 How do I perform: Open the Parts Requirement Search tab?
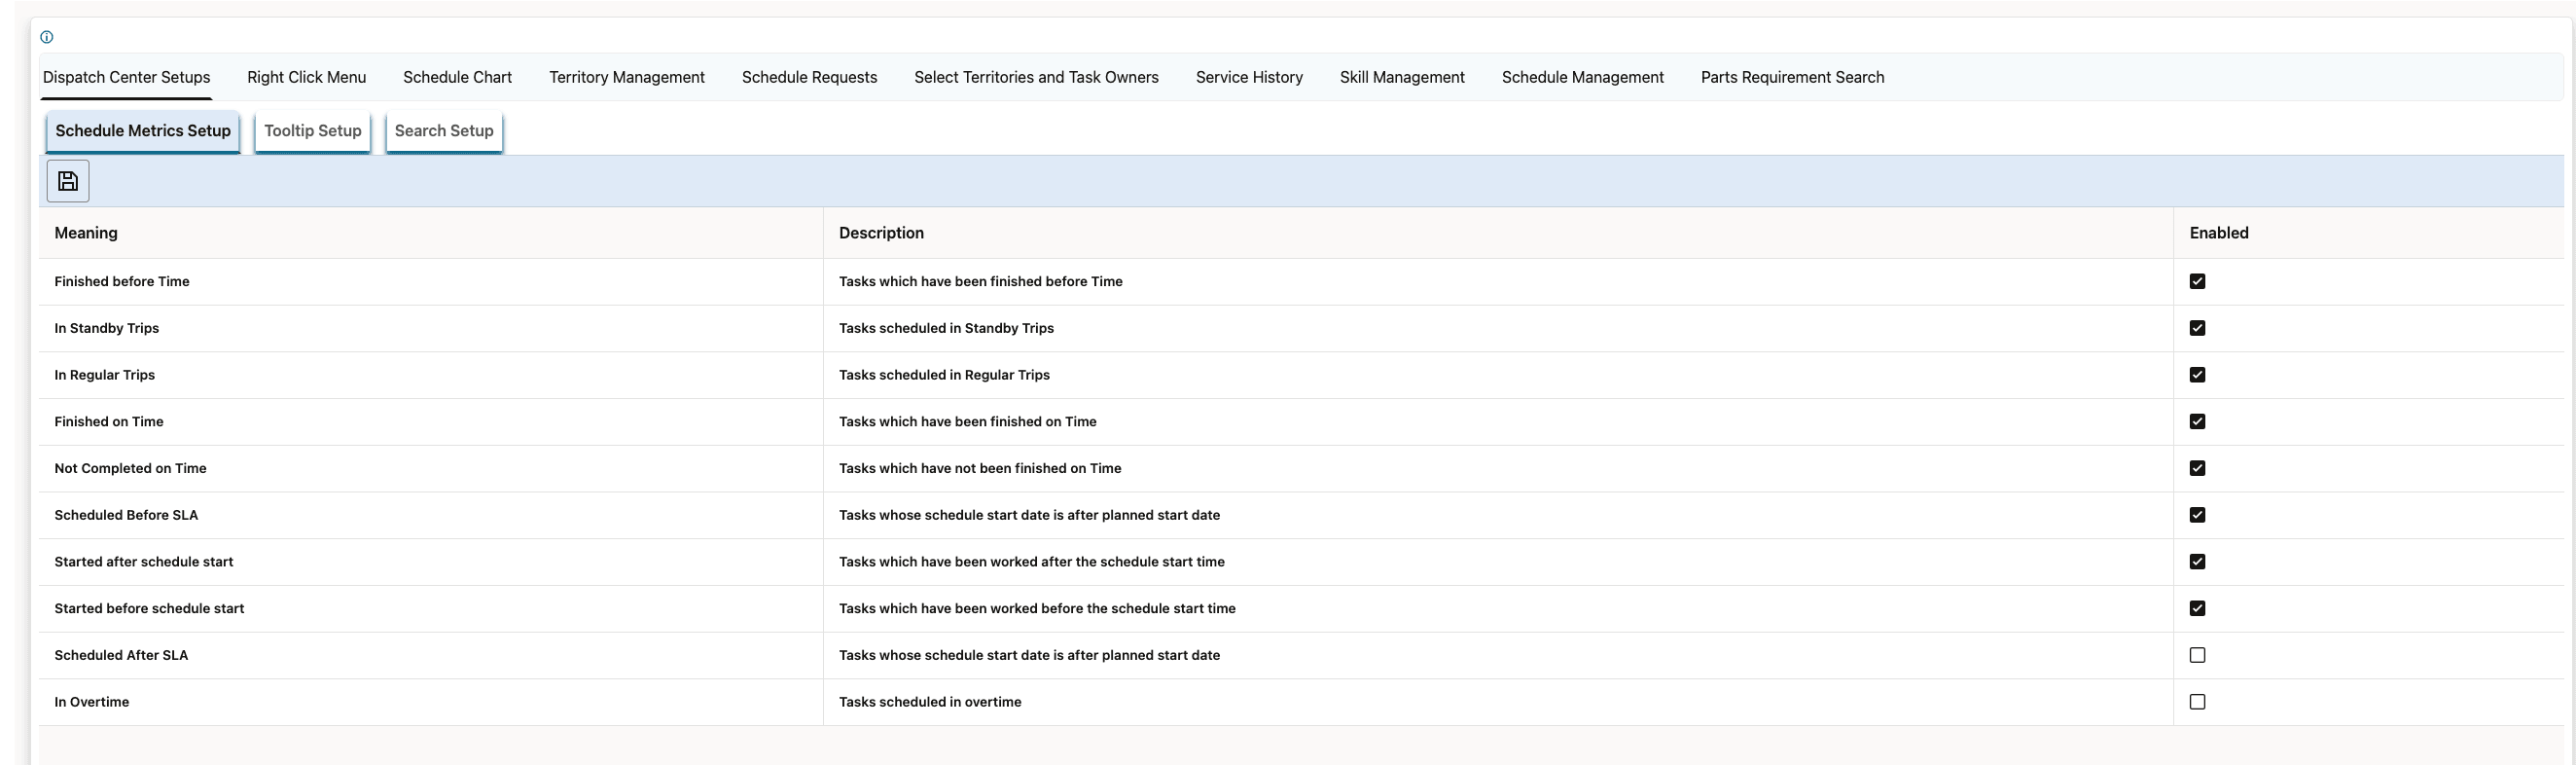coord(1792,77)
